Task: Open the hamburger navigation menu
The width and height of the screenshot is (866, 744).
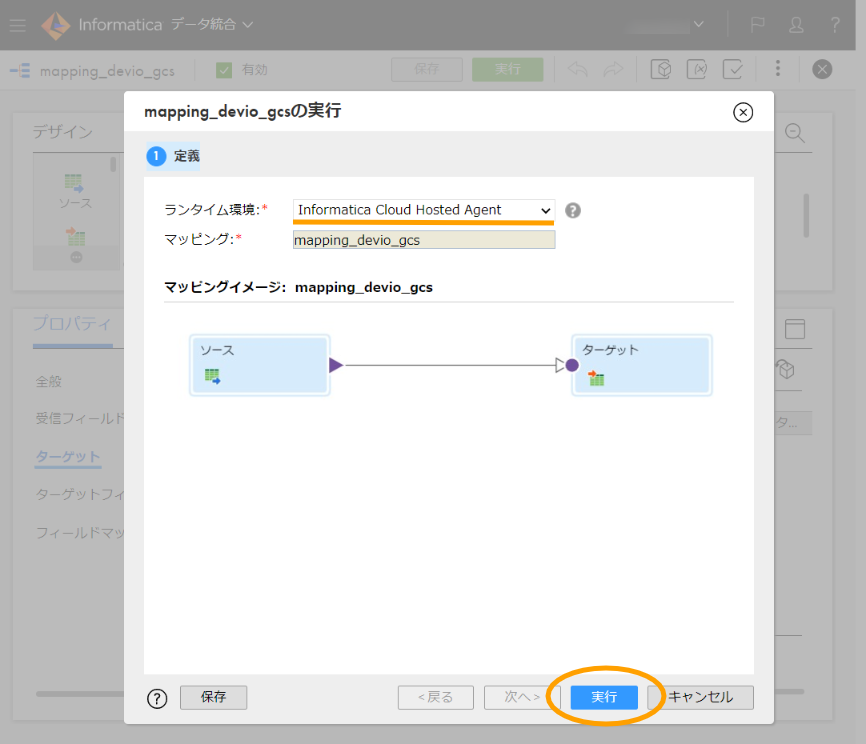Action: [18, 25]
